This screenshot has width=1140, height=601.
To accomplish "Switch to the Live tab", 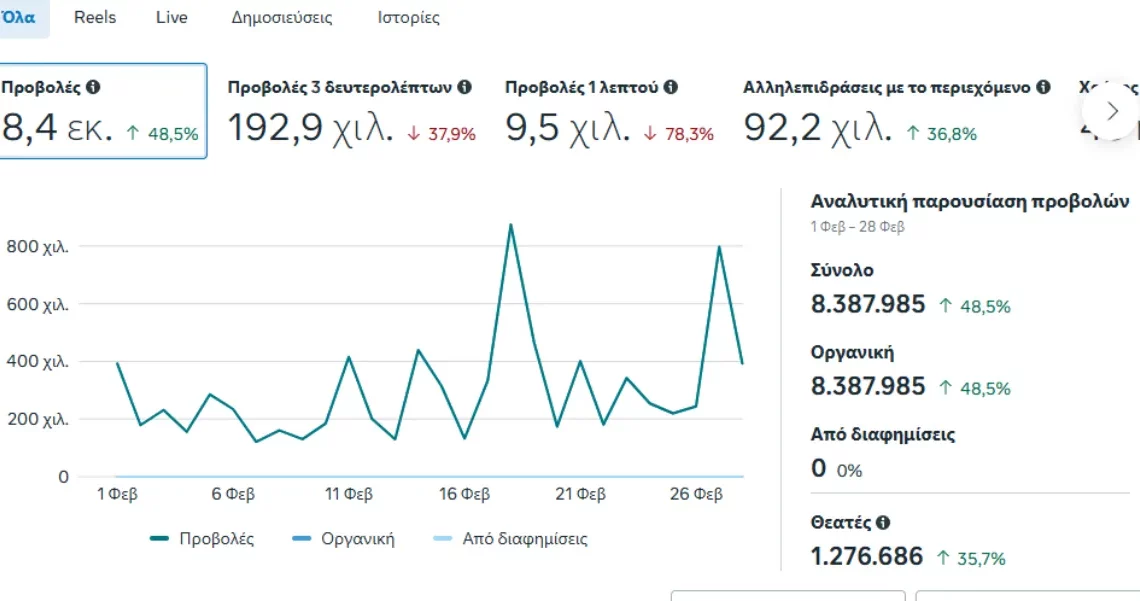I will click(x=172, y=18).
